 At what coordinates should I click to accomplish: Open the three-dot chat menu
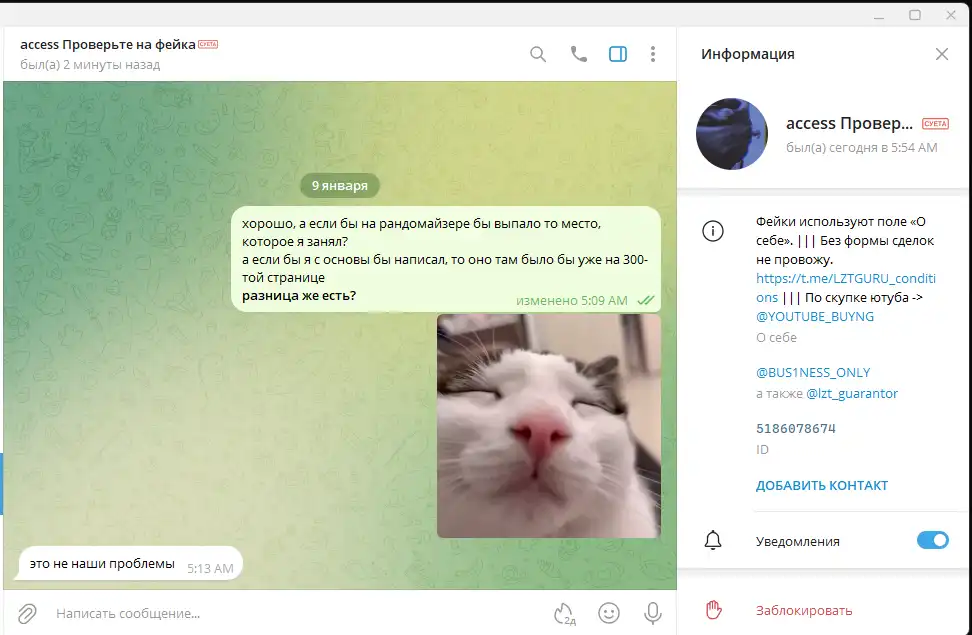(x=653, y=54)
